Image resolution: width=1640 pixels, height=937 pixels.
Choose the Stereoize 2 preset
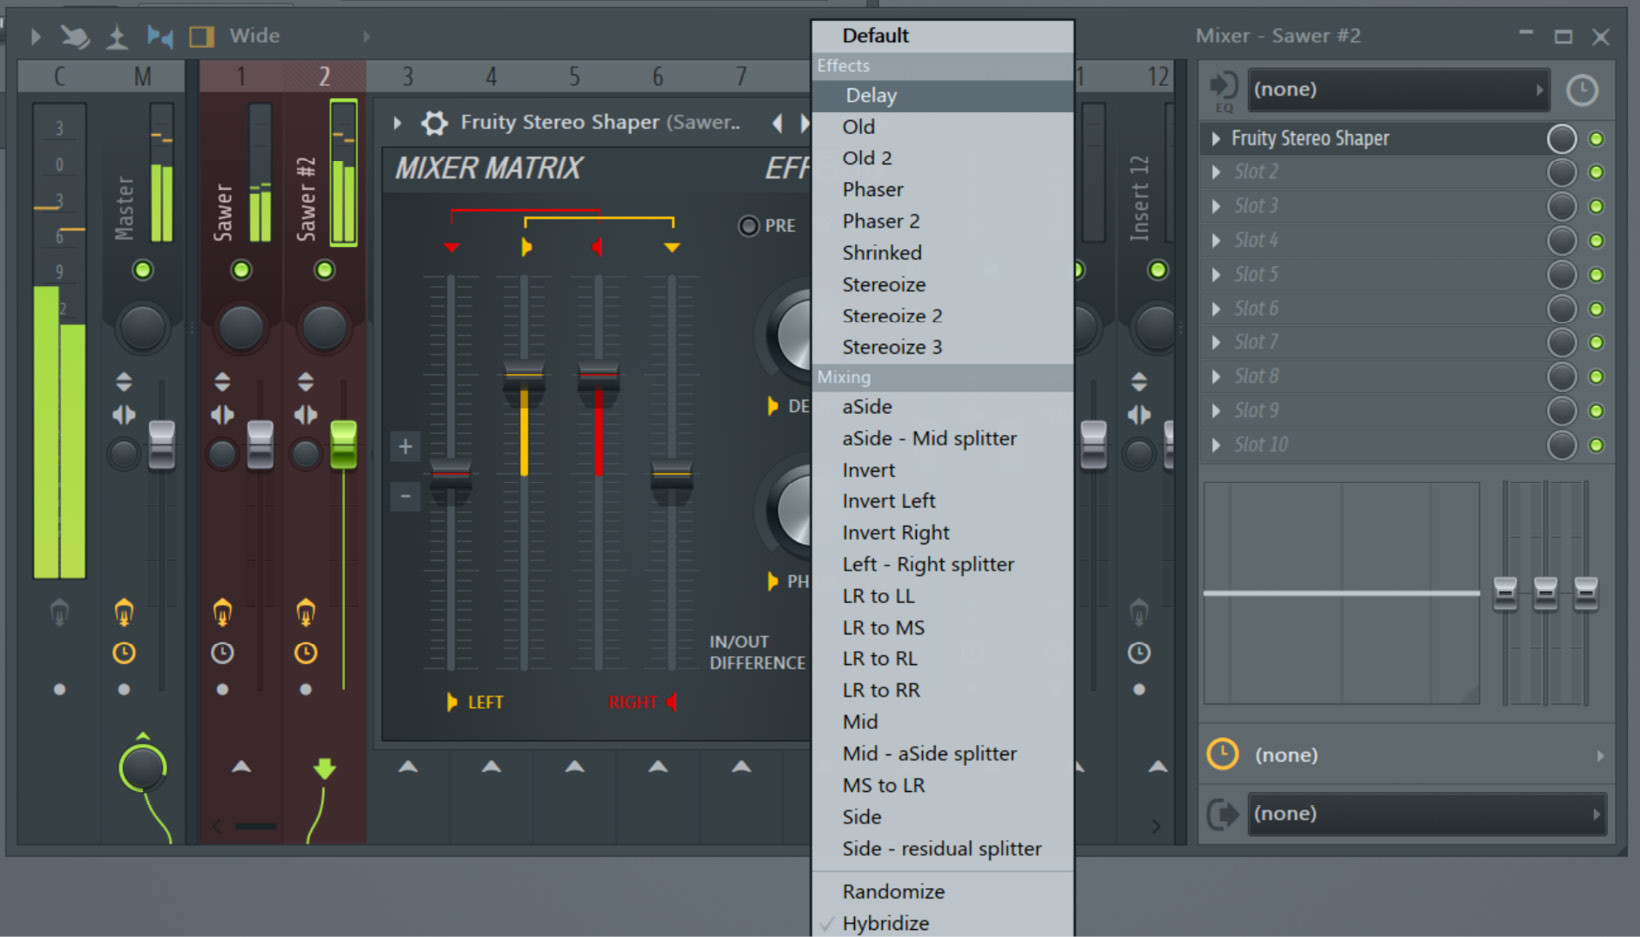click(943, 316)
